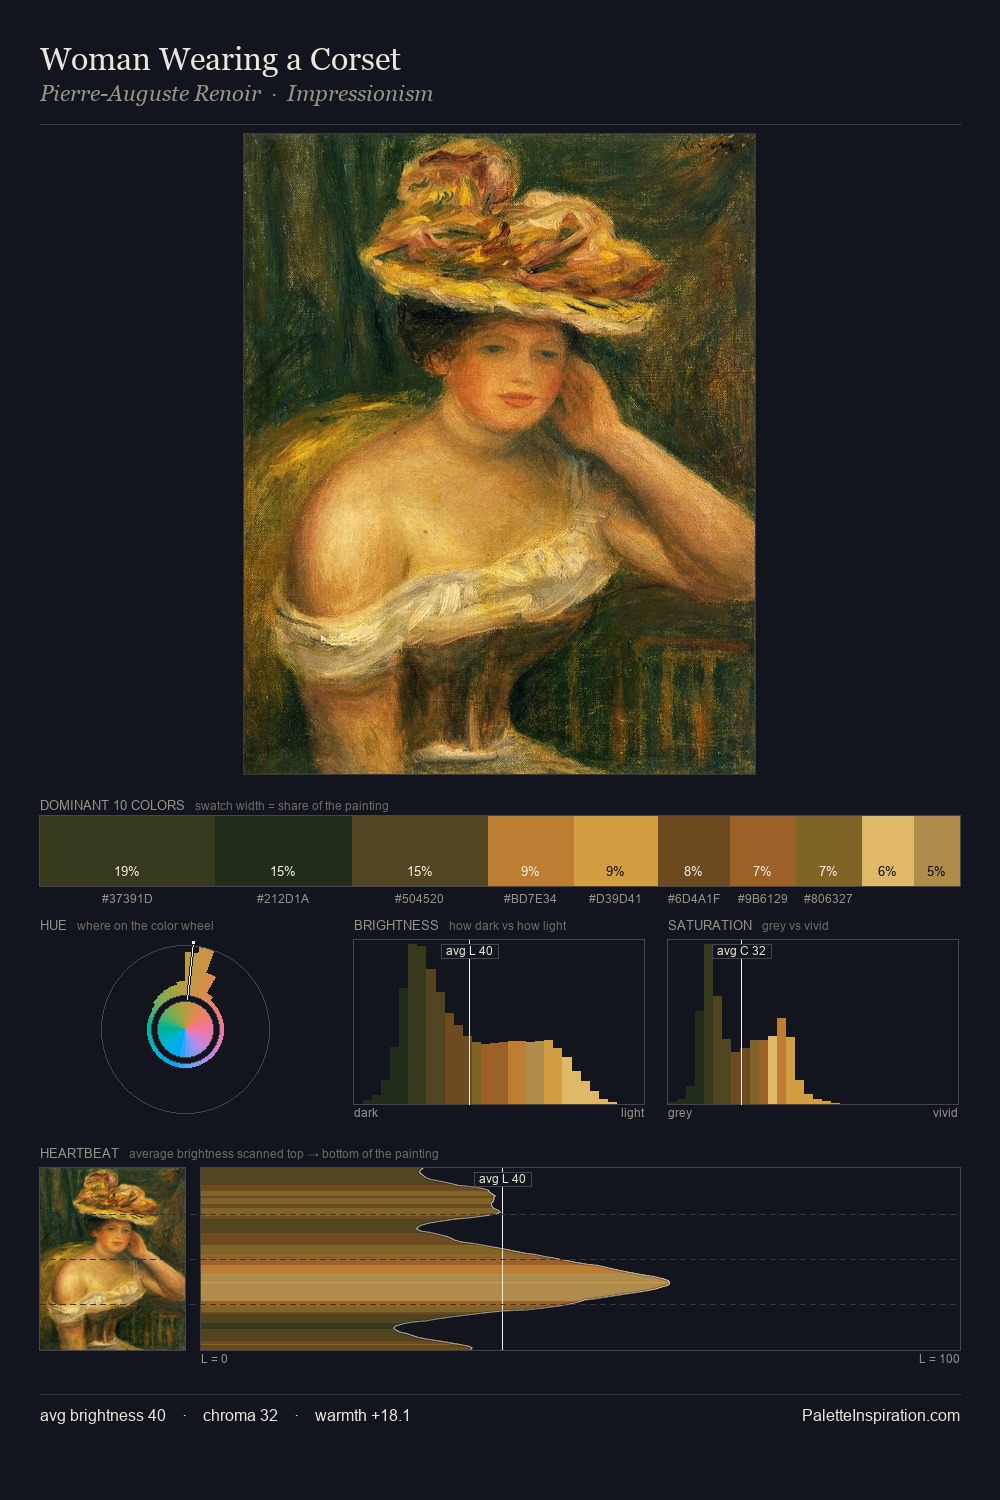Image resolution: width=1000 pixels, height=1500 pixels.
Task: Click the 'BRIGHTNESS' section heading
Action: point(396,925)
